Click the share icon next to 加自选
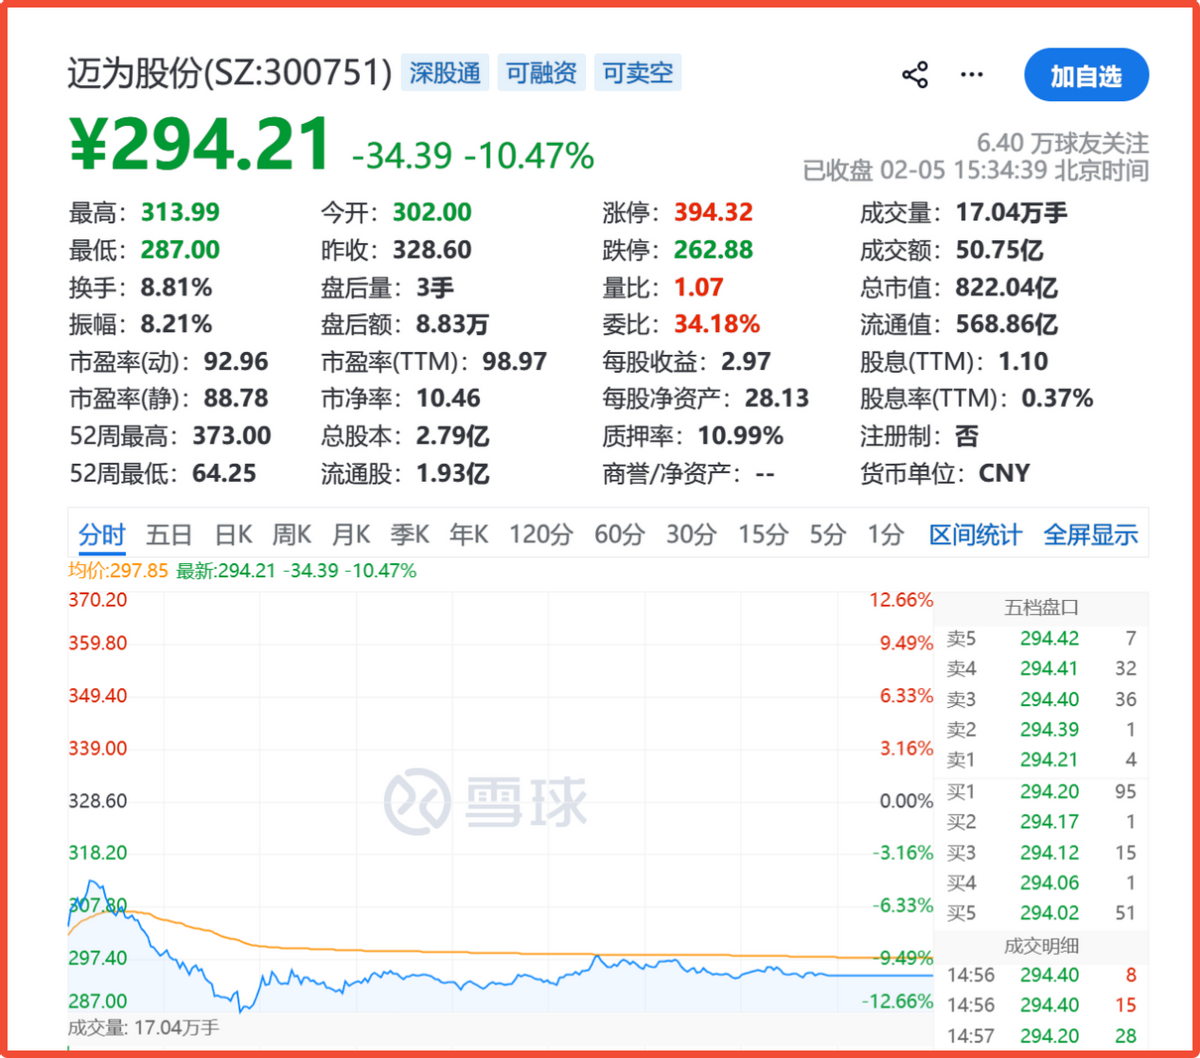Screen dimensions: 1200x1058 pos(915,73)
